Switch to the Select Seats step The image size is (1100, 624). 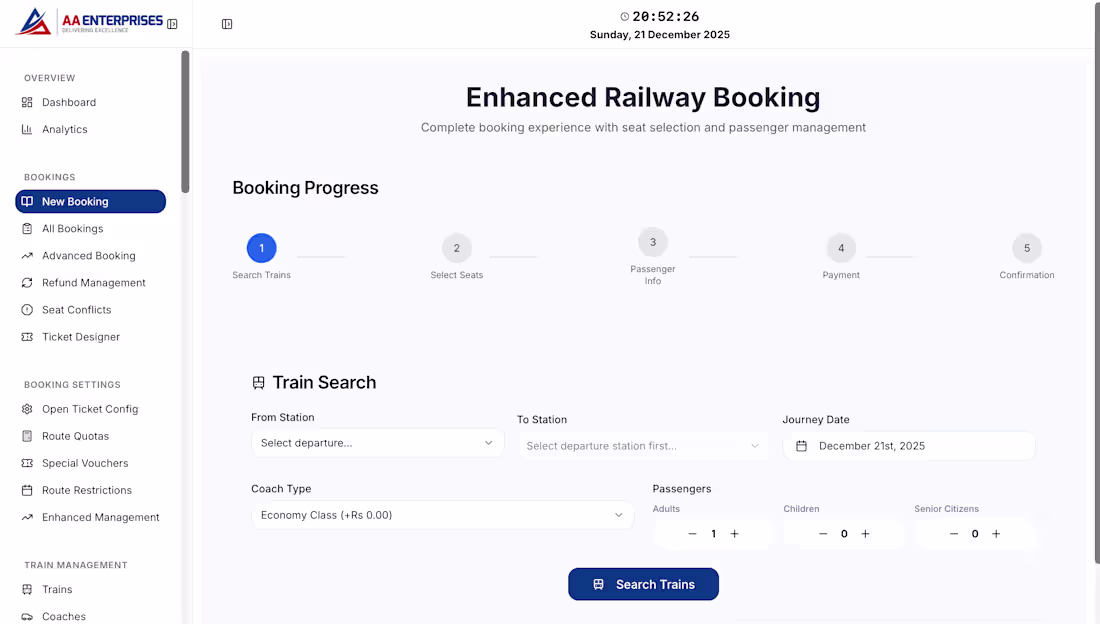point(457,248)
